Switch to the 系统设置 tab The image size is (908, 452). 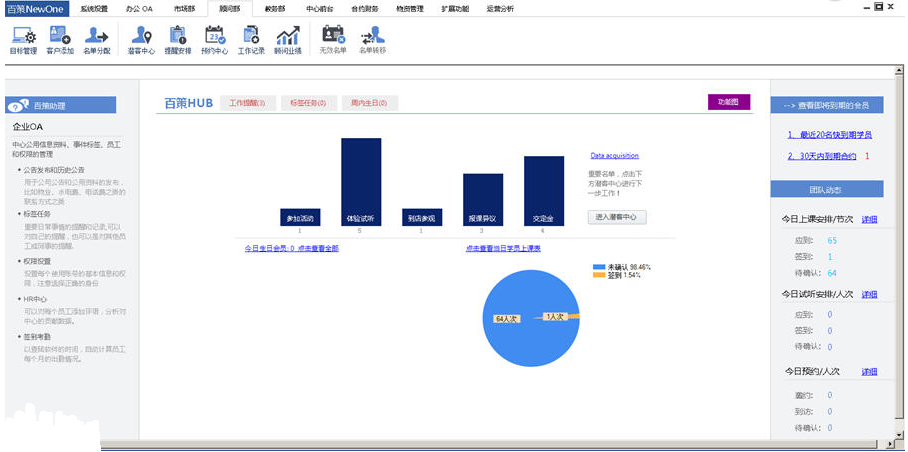click(94, 9)
